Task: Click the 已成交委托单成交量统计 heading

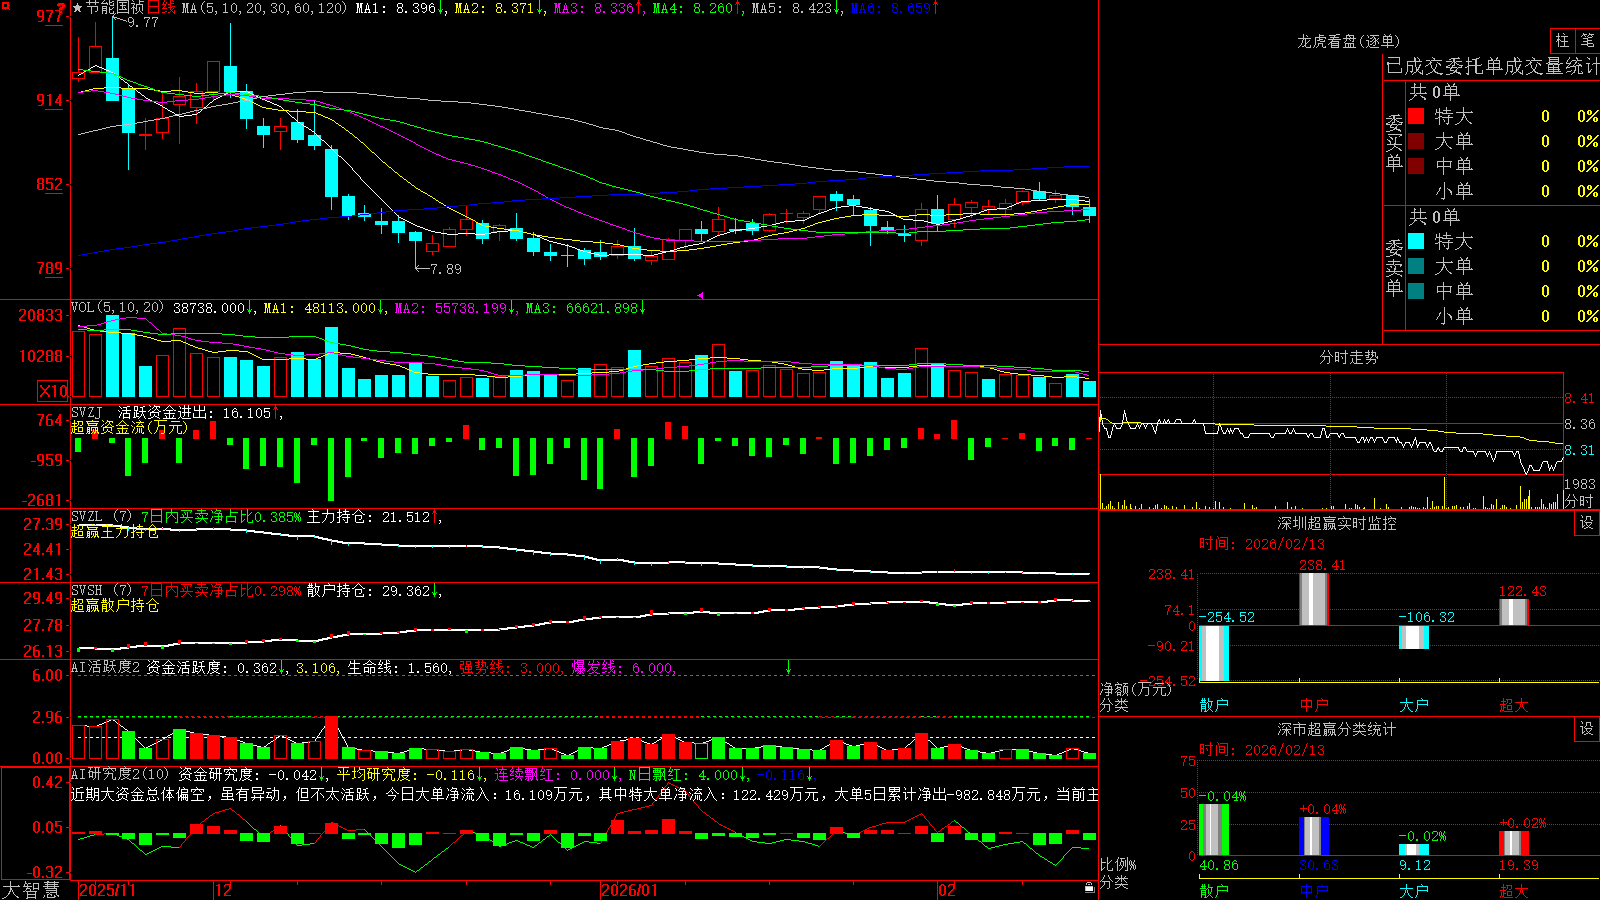Action: point(1492,66)
